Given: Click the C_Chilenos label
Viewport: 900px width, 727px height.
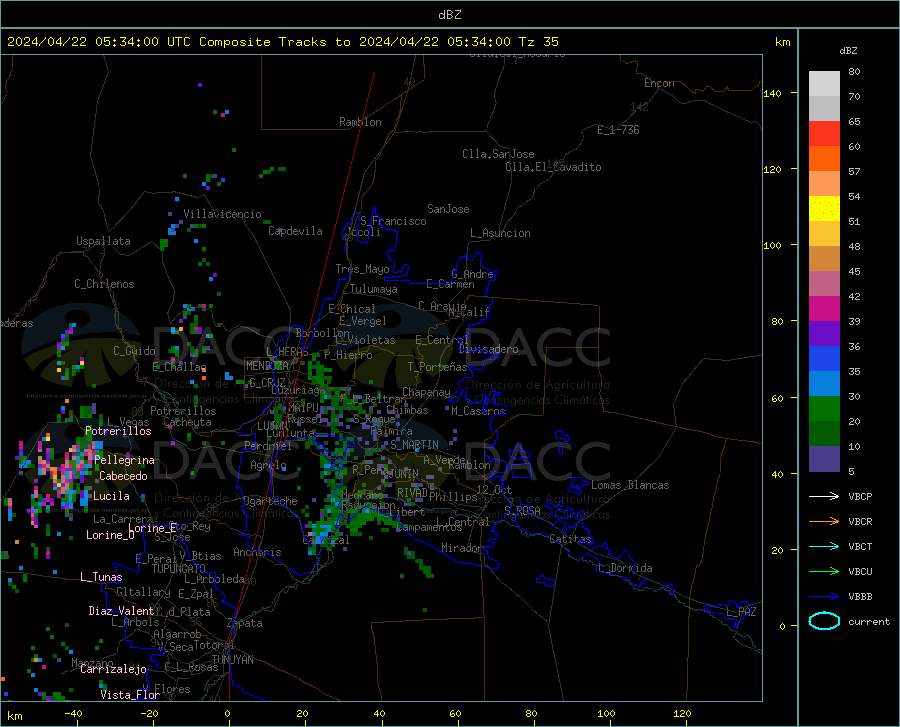Looking at the screenshot, I should 104,284.
